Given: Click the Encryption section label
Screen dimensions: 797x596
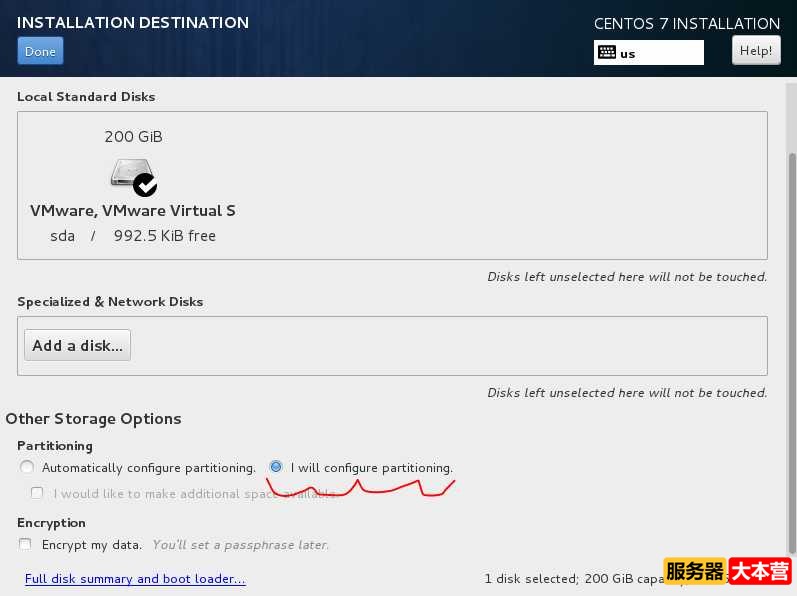Looking at the screenshot, I should click(x=51, y=523).
